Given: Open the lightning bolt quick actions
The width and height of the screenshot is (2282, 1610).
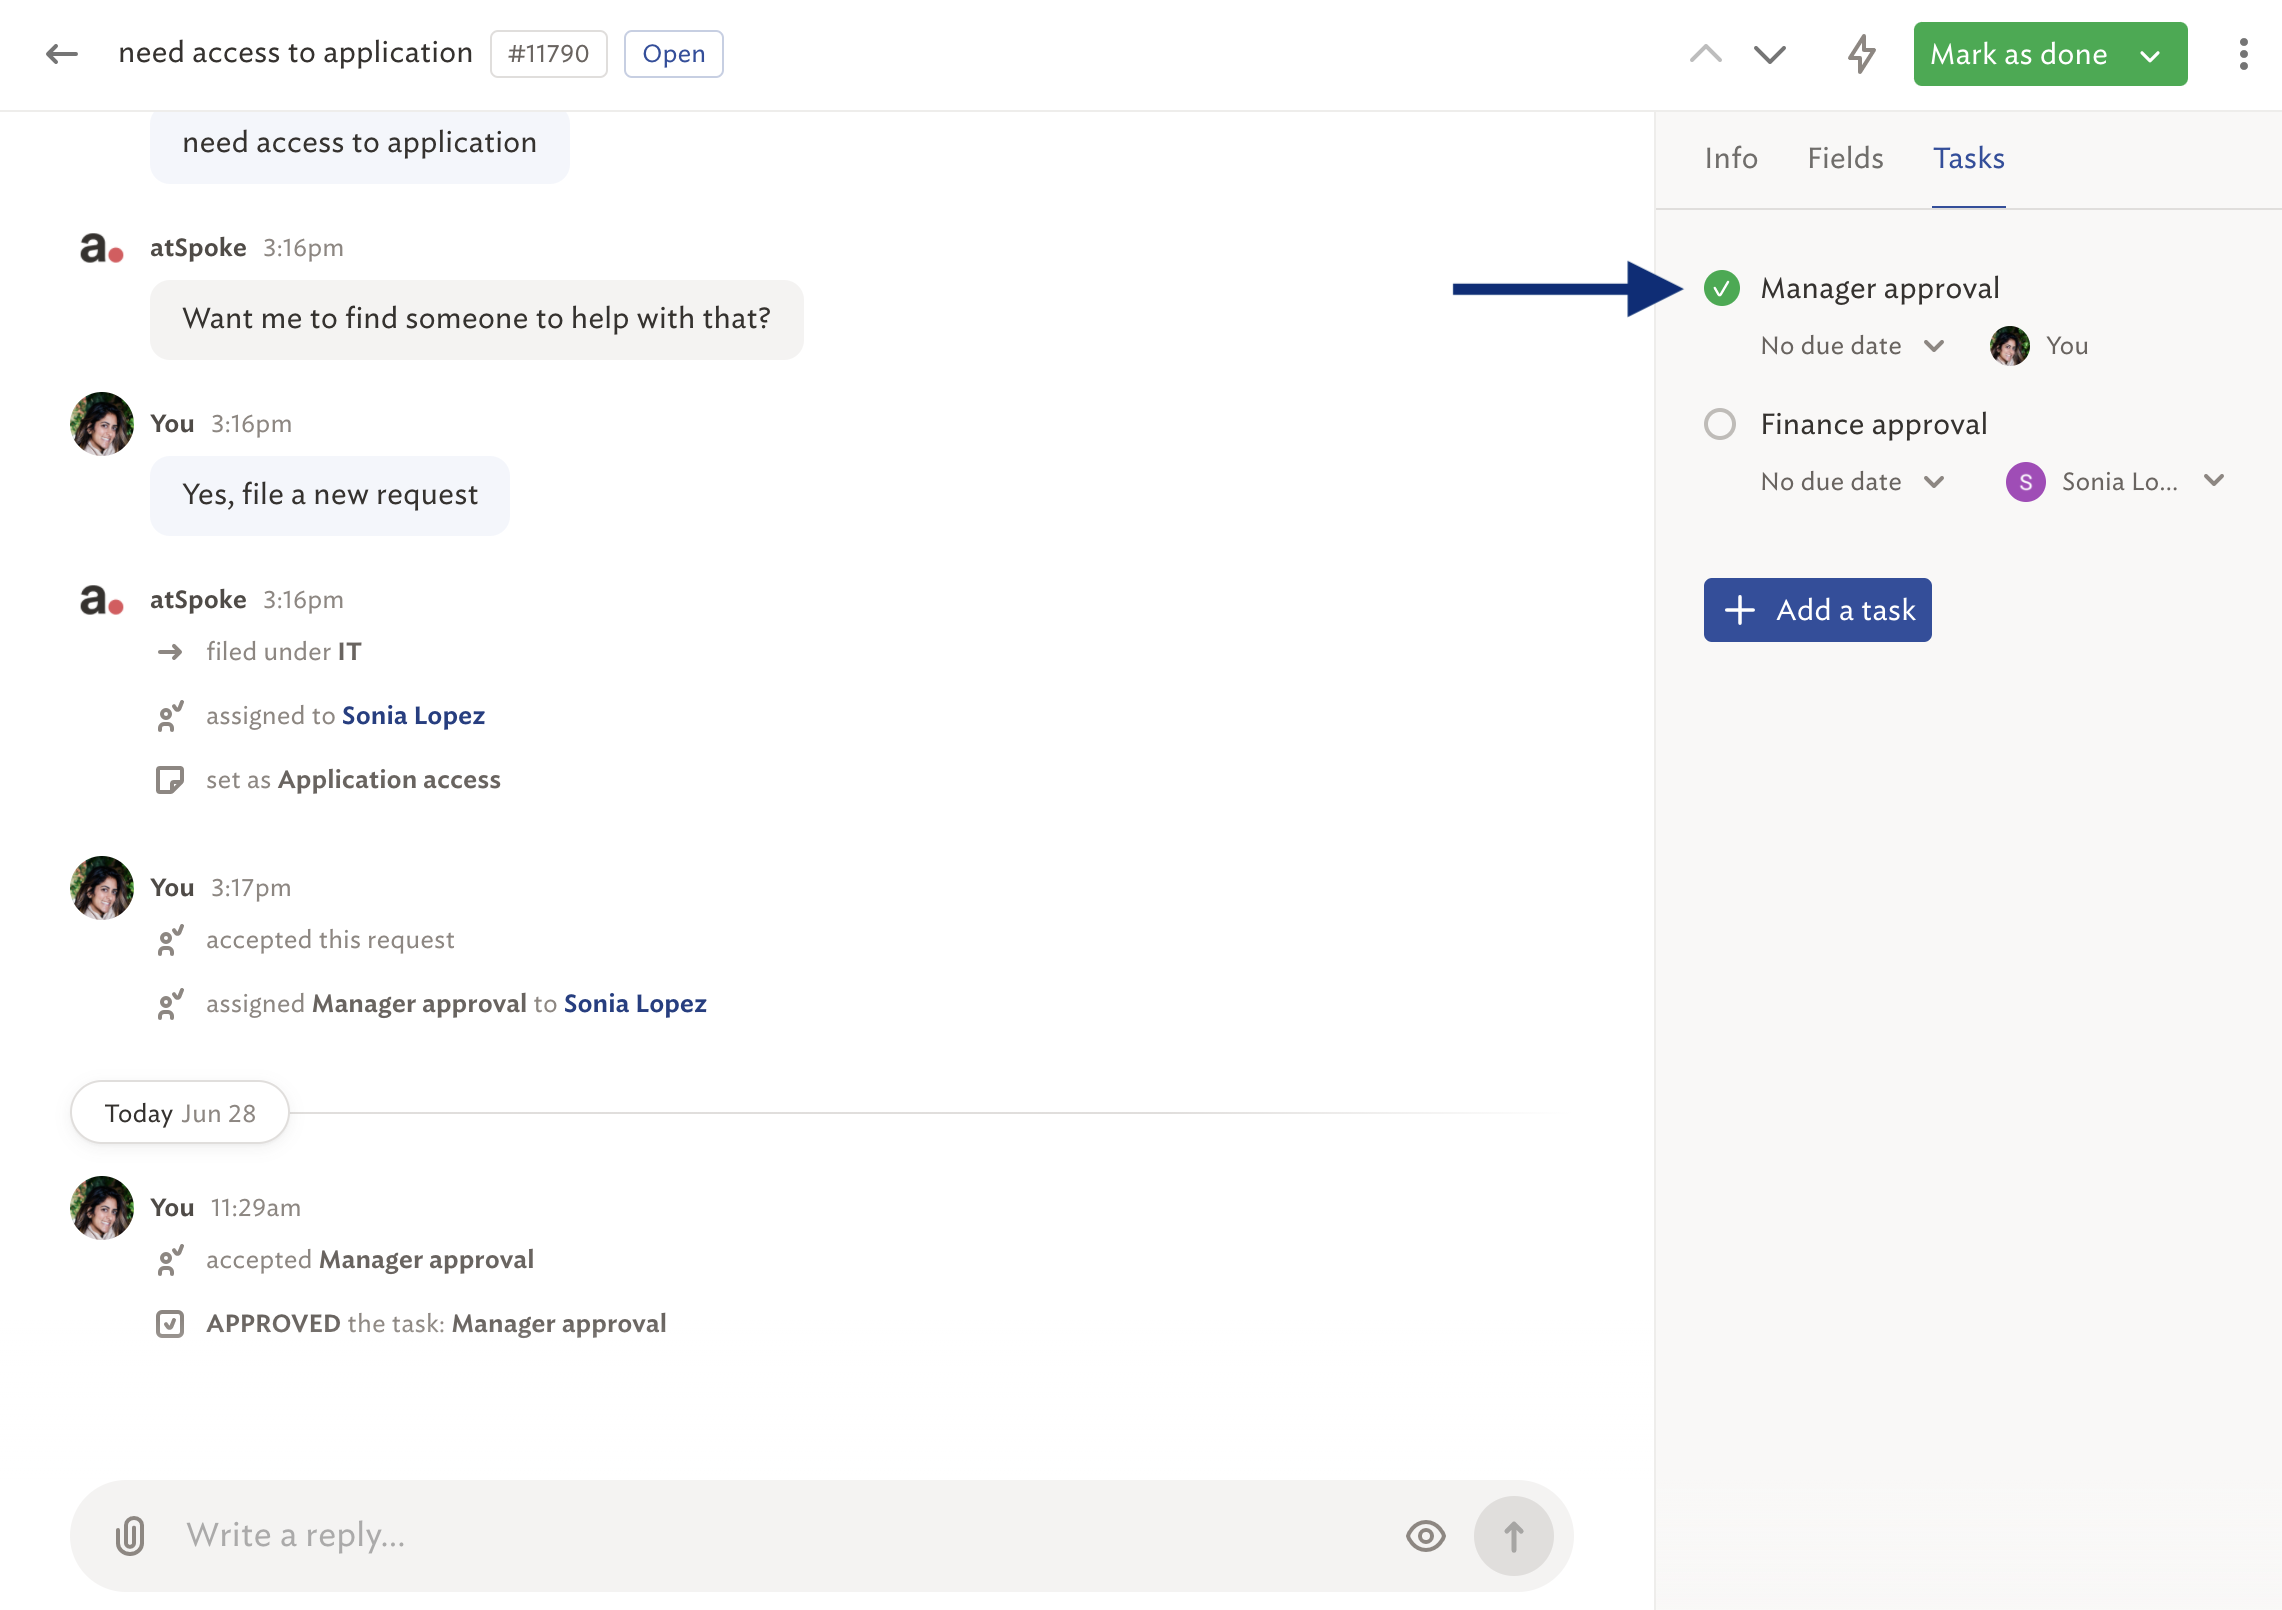Looking at the screenshot, I should [1861, 54].
